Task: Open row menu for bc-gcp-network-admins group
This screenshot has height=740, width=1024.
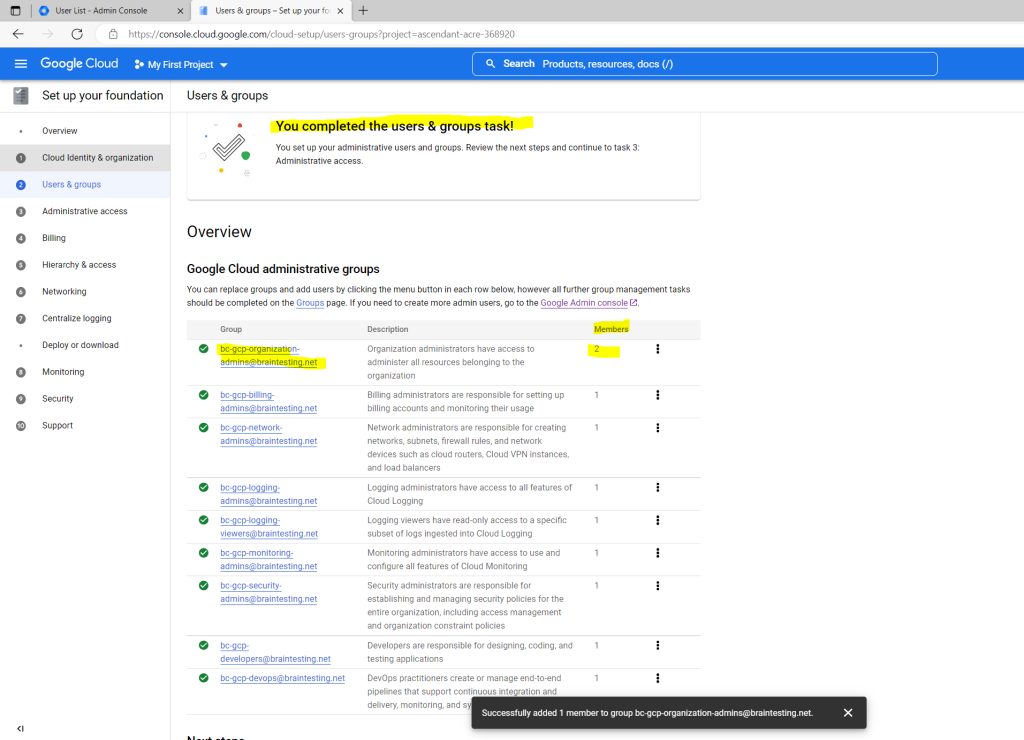Action: pyautogui.click(x=658, y=428)
